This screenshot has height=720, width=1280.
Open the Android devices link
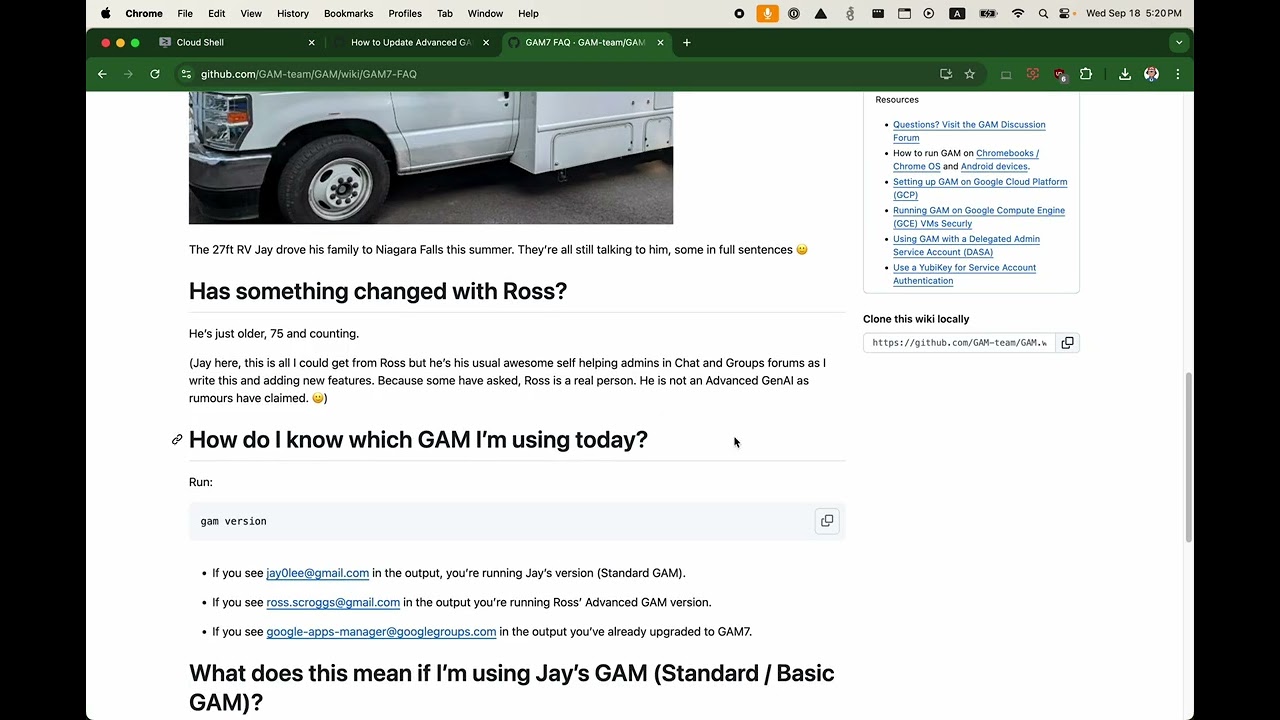(x=994, y=167)
